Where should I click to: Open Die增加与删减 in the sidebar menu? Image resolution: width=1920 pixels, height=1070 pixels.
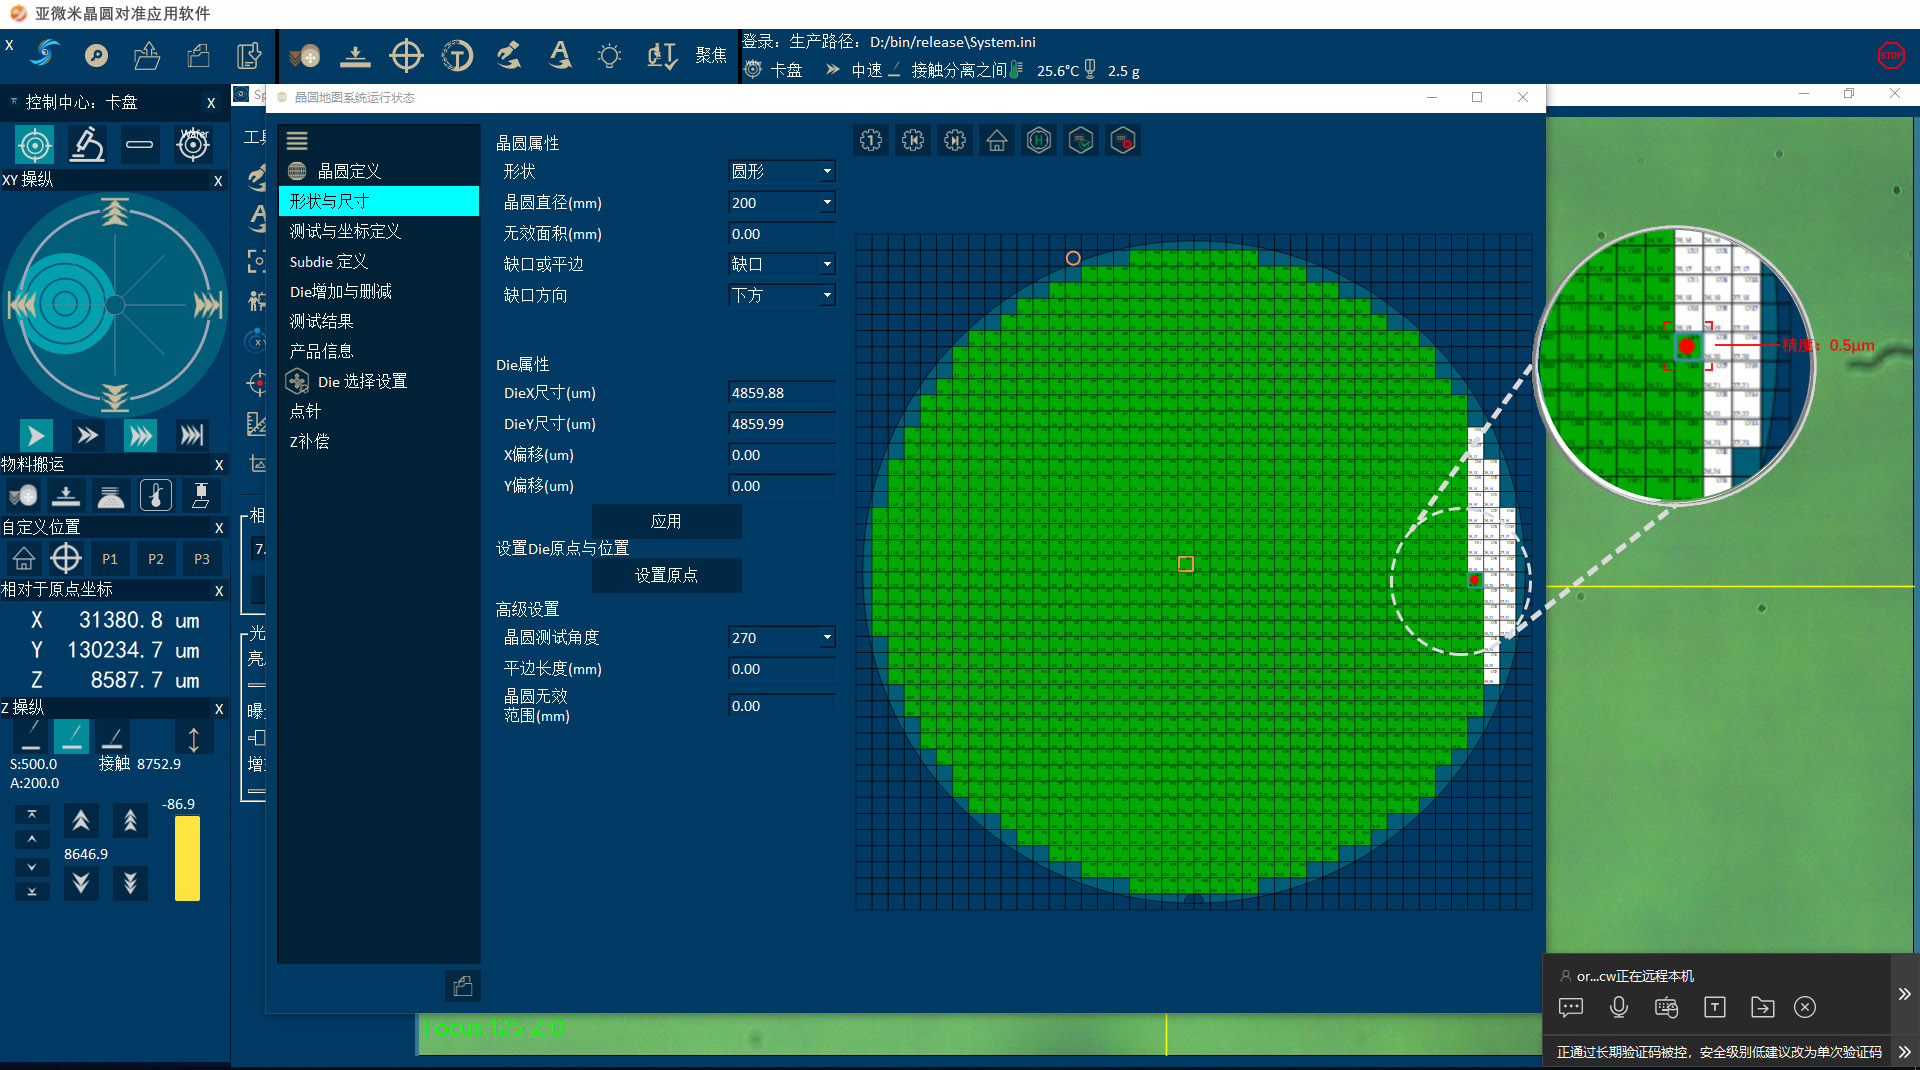click(x=341, y=291)
